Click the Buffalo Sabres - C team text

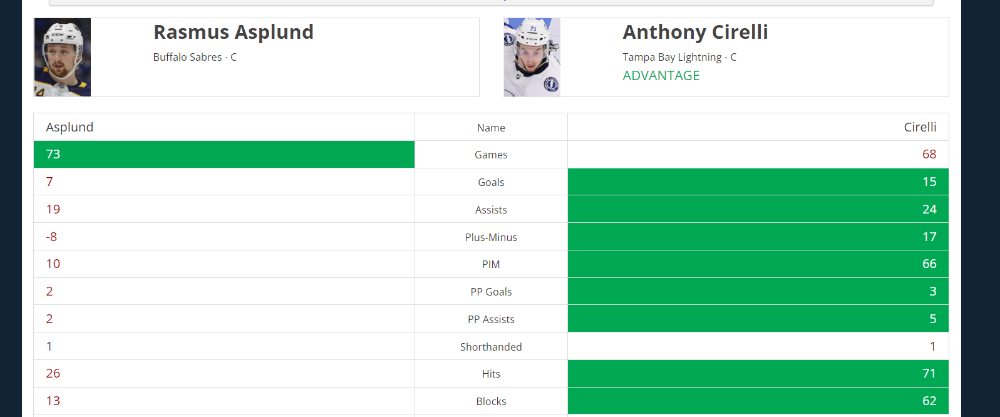coord(195,57)
